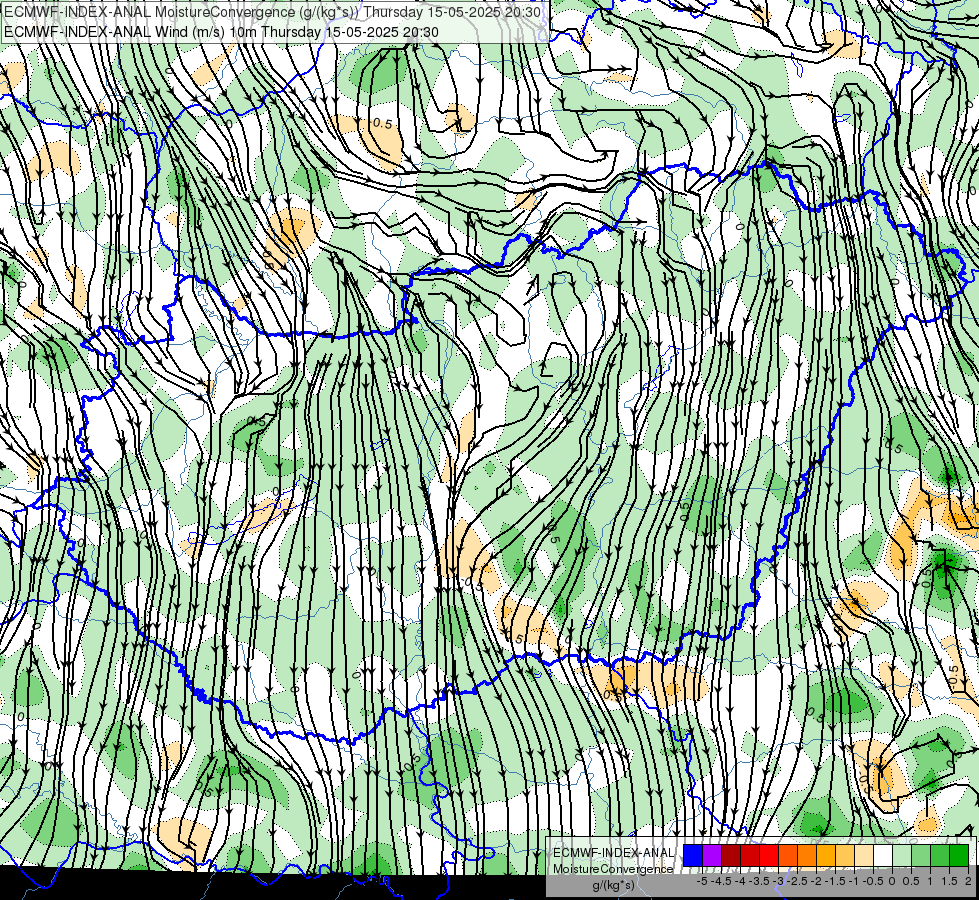Viewport: 979px width, 900px height.
Task: Click the legend text MoistureConvergence
Action: click(613, 869)
